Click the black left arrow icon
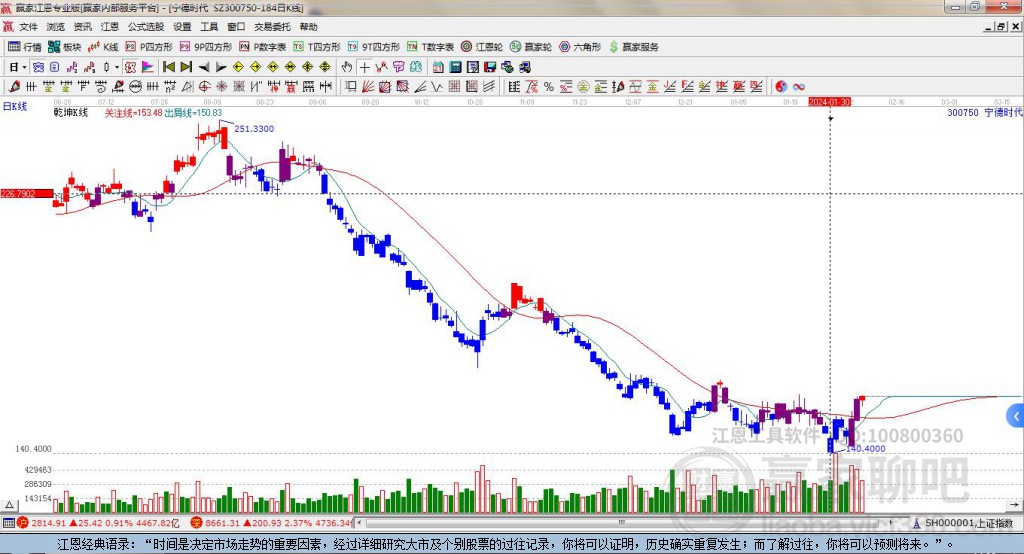 [204, 67]
